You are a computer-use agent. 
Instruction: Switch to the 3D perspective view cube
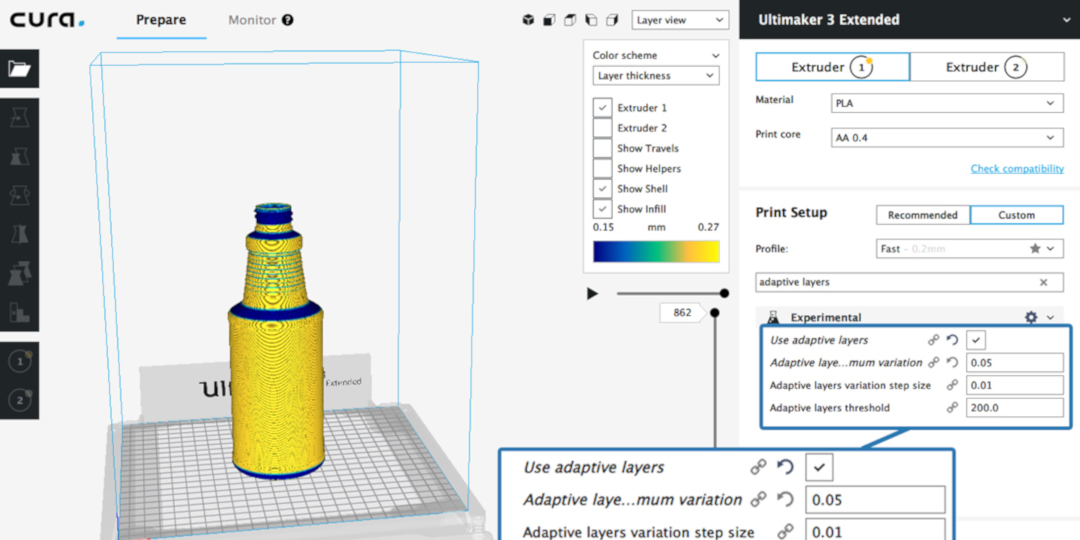point(528,20)
